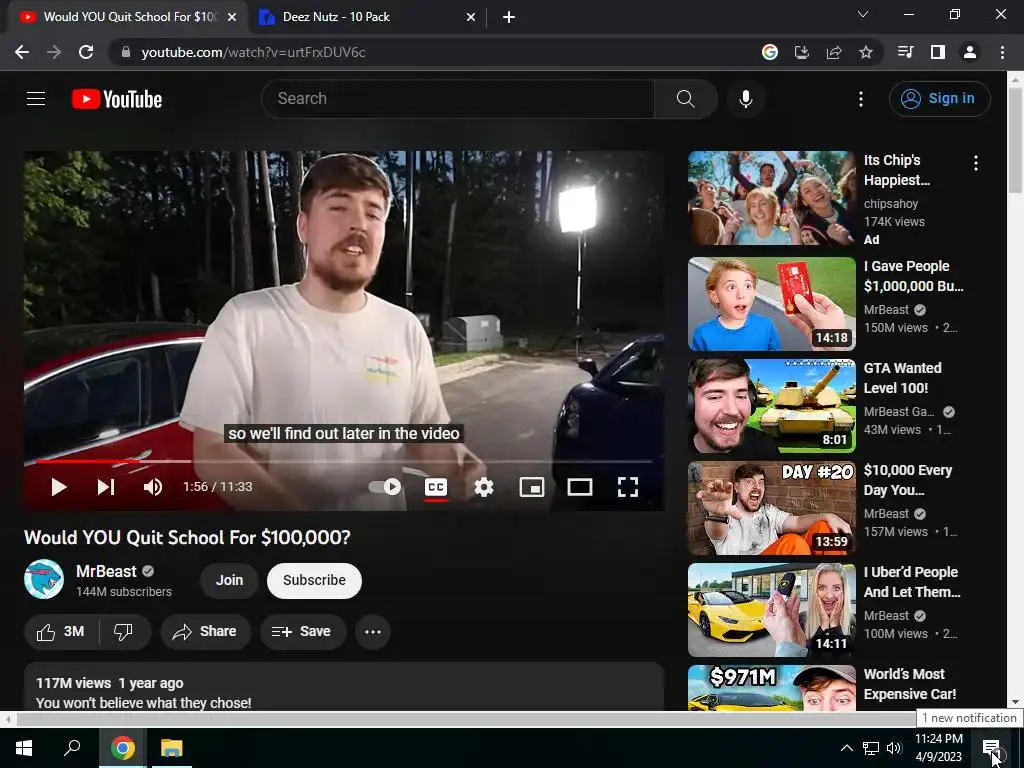The width and height of the screenshot is (1024, 768).
Task: Open video player settings gear
Action: (484, 487)
